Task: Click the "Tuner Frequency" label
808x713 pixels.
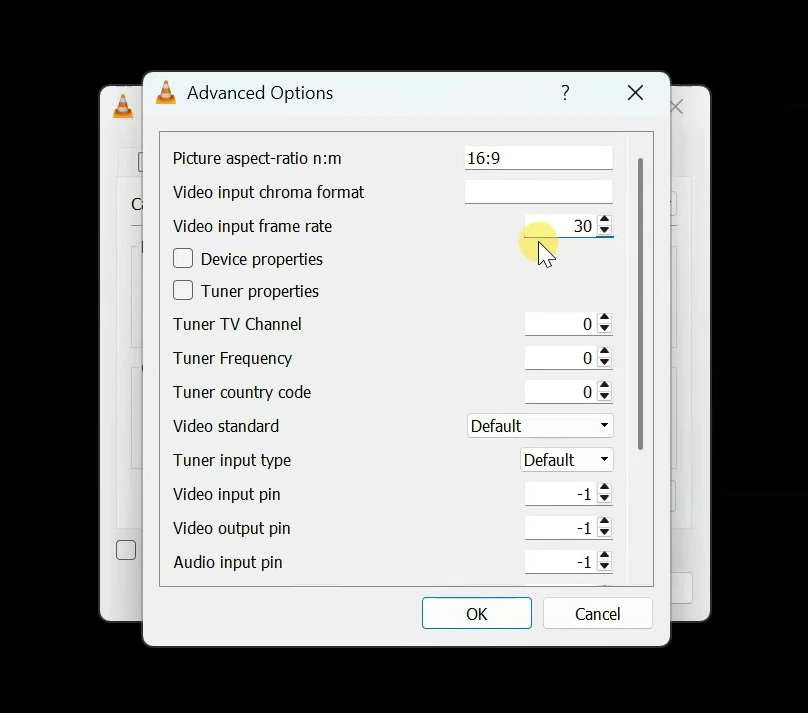Action: (x=232, y=358)
